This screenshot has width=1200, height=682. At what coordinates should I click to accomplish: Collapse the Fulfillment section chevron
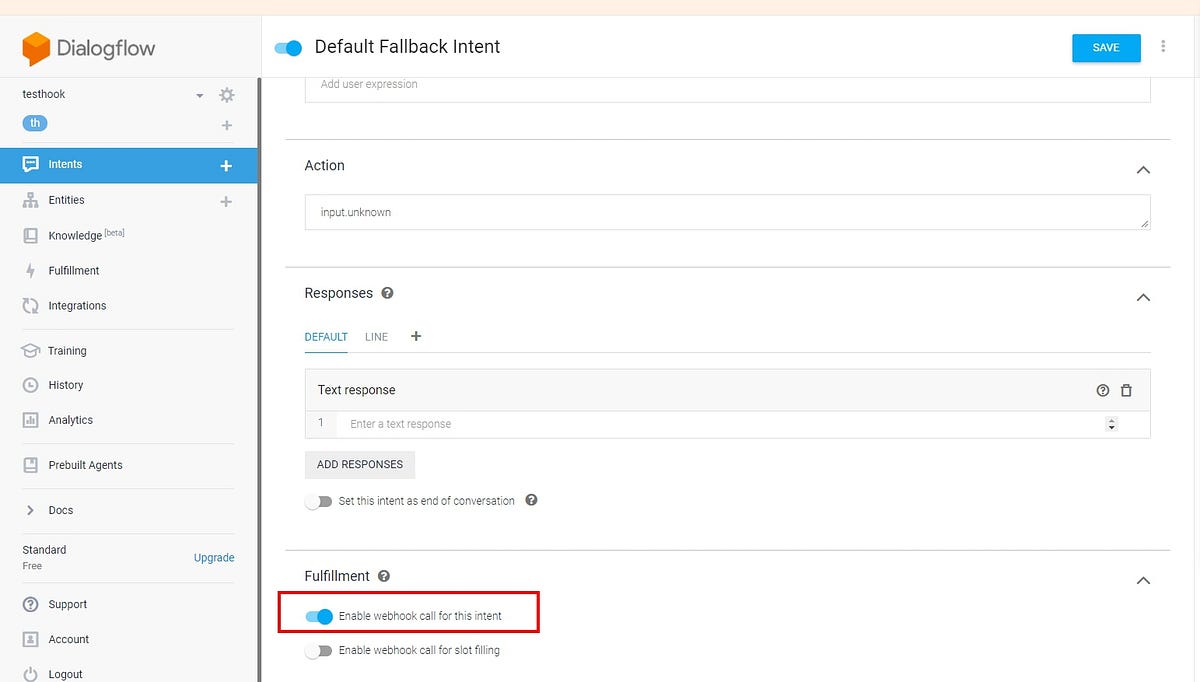(1143, 580)
